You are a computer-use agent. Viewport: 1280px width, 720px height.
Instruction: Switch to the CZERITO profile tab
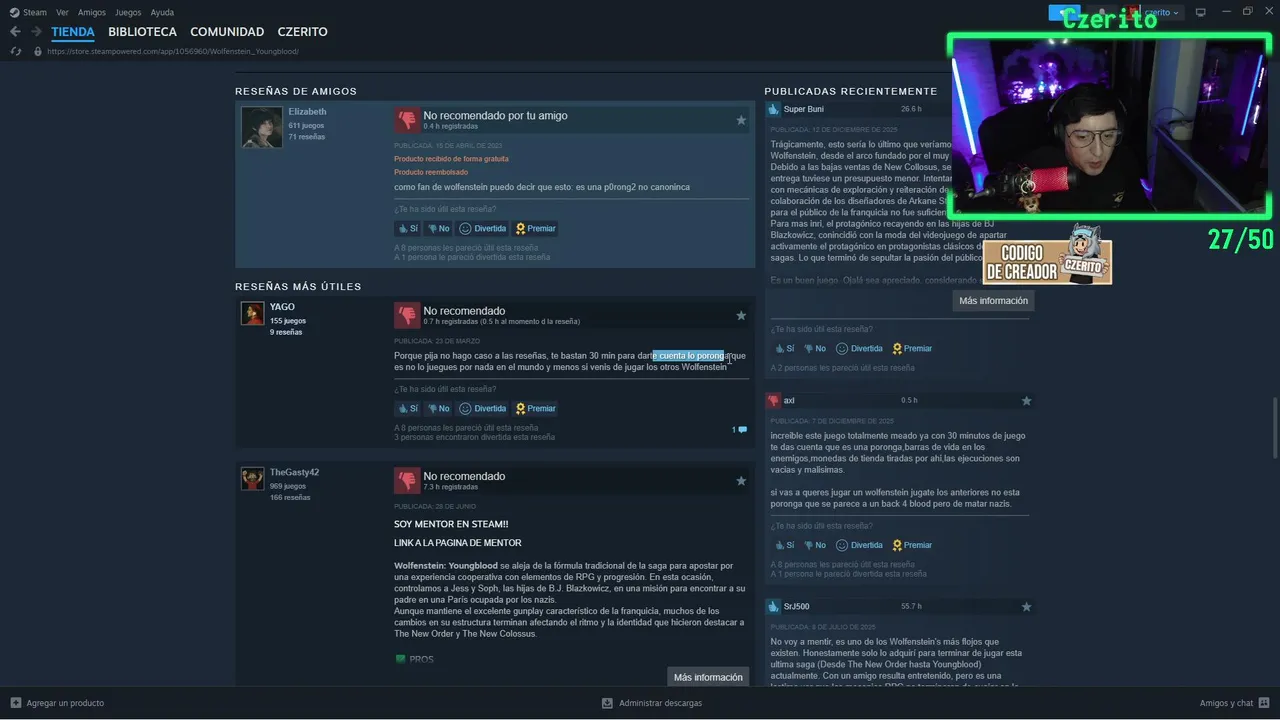tap(302, 32)
